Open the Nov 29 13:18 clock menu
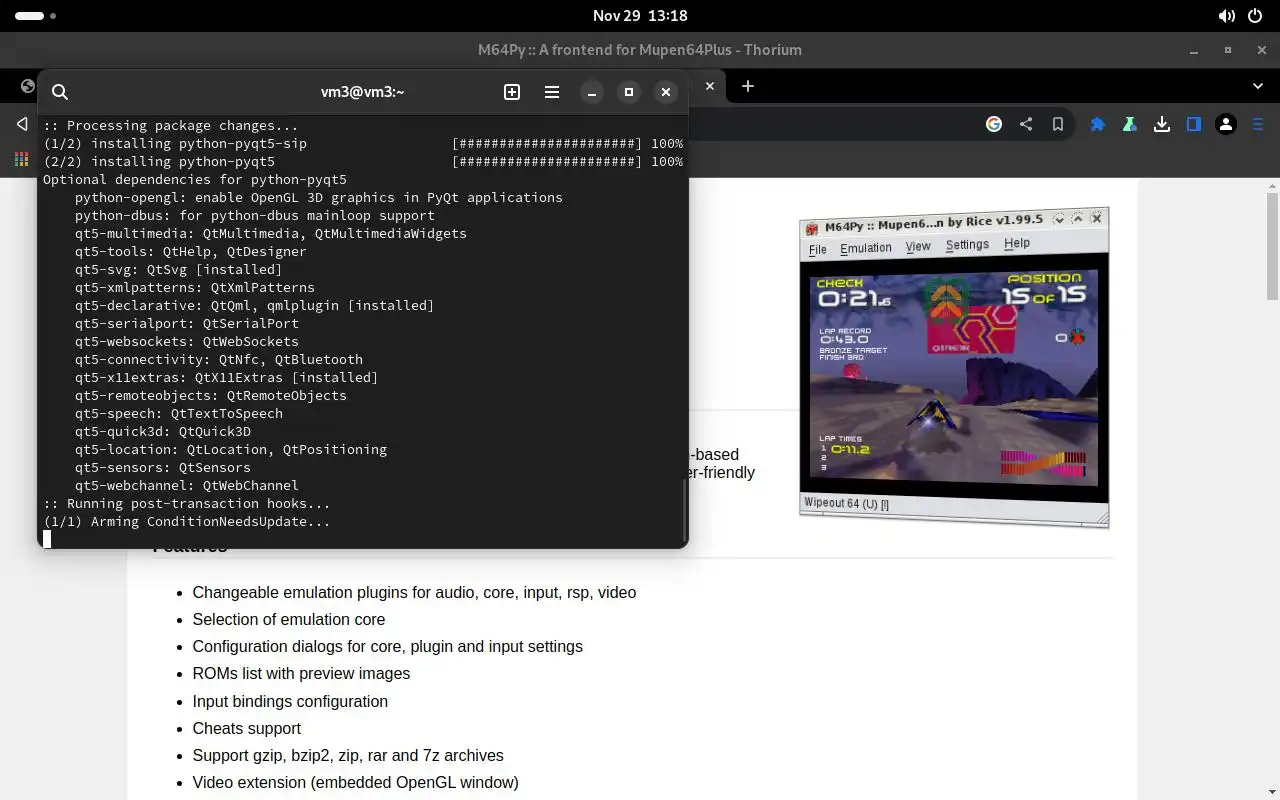Image resolution: width=1280 pixels, height=800 pixels. coord(640,16)
